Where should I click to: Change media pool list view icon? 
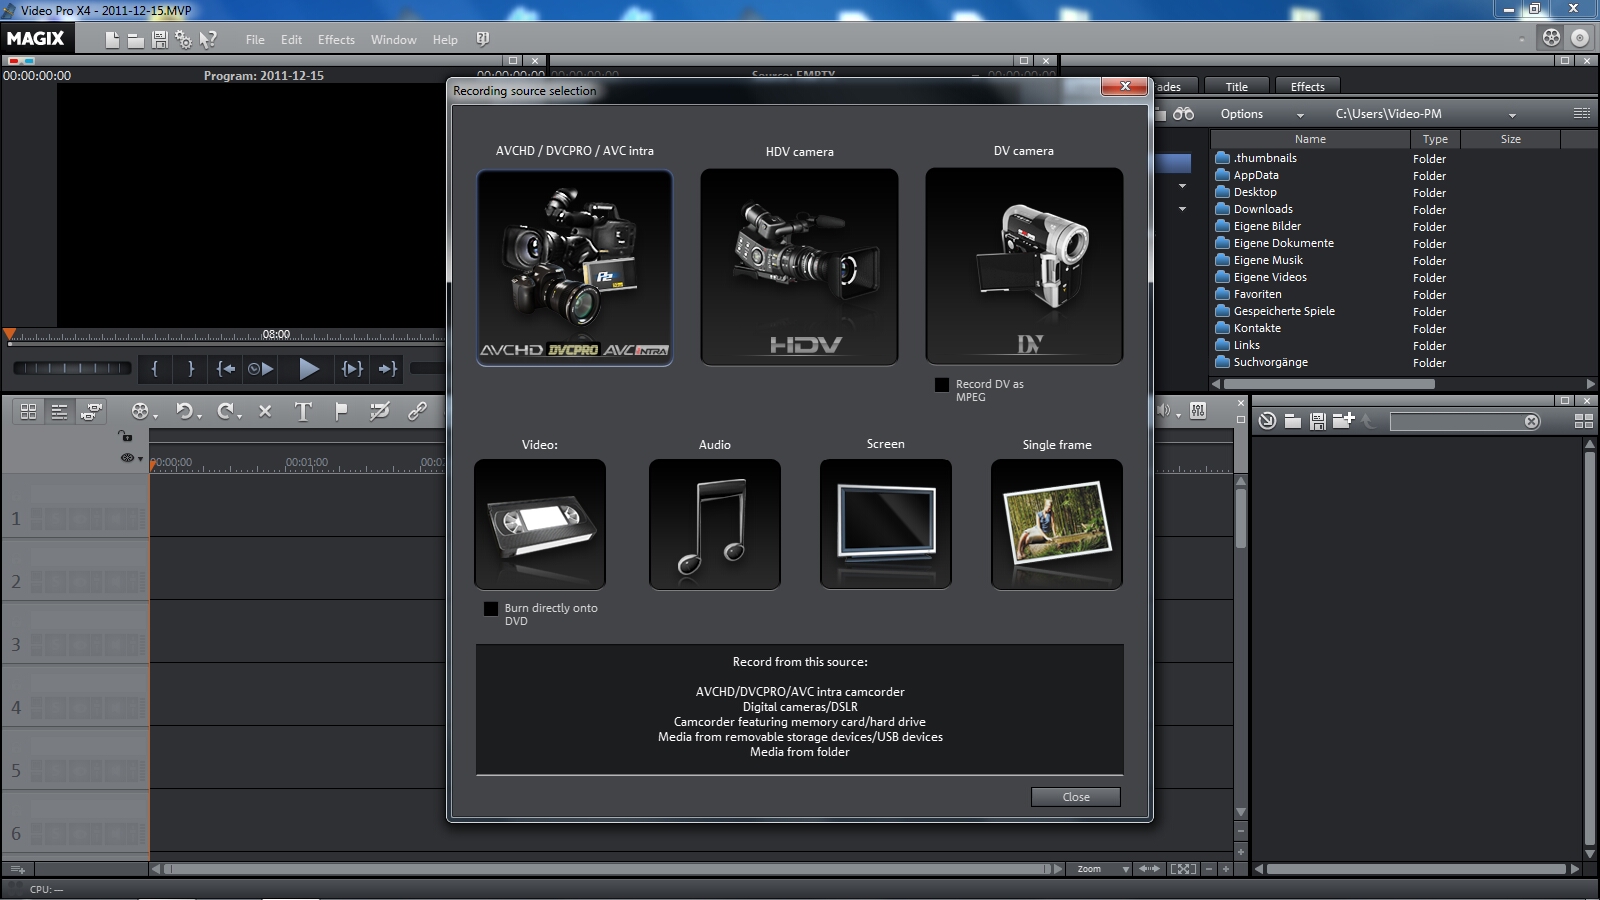click(1581, 114)
